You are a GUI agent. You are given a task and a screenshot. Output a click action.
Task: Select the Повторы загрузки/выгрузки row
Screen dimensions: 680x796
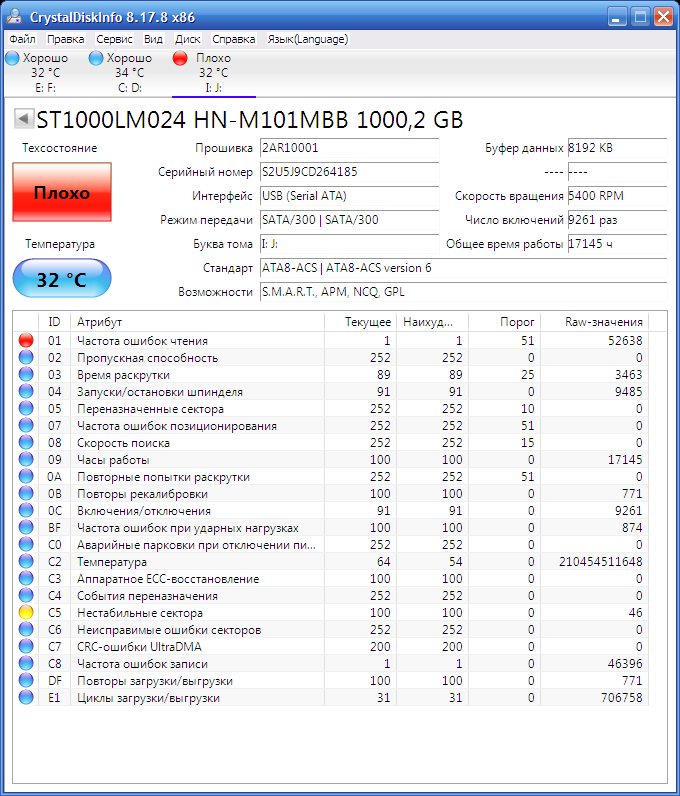(331, 681)
